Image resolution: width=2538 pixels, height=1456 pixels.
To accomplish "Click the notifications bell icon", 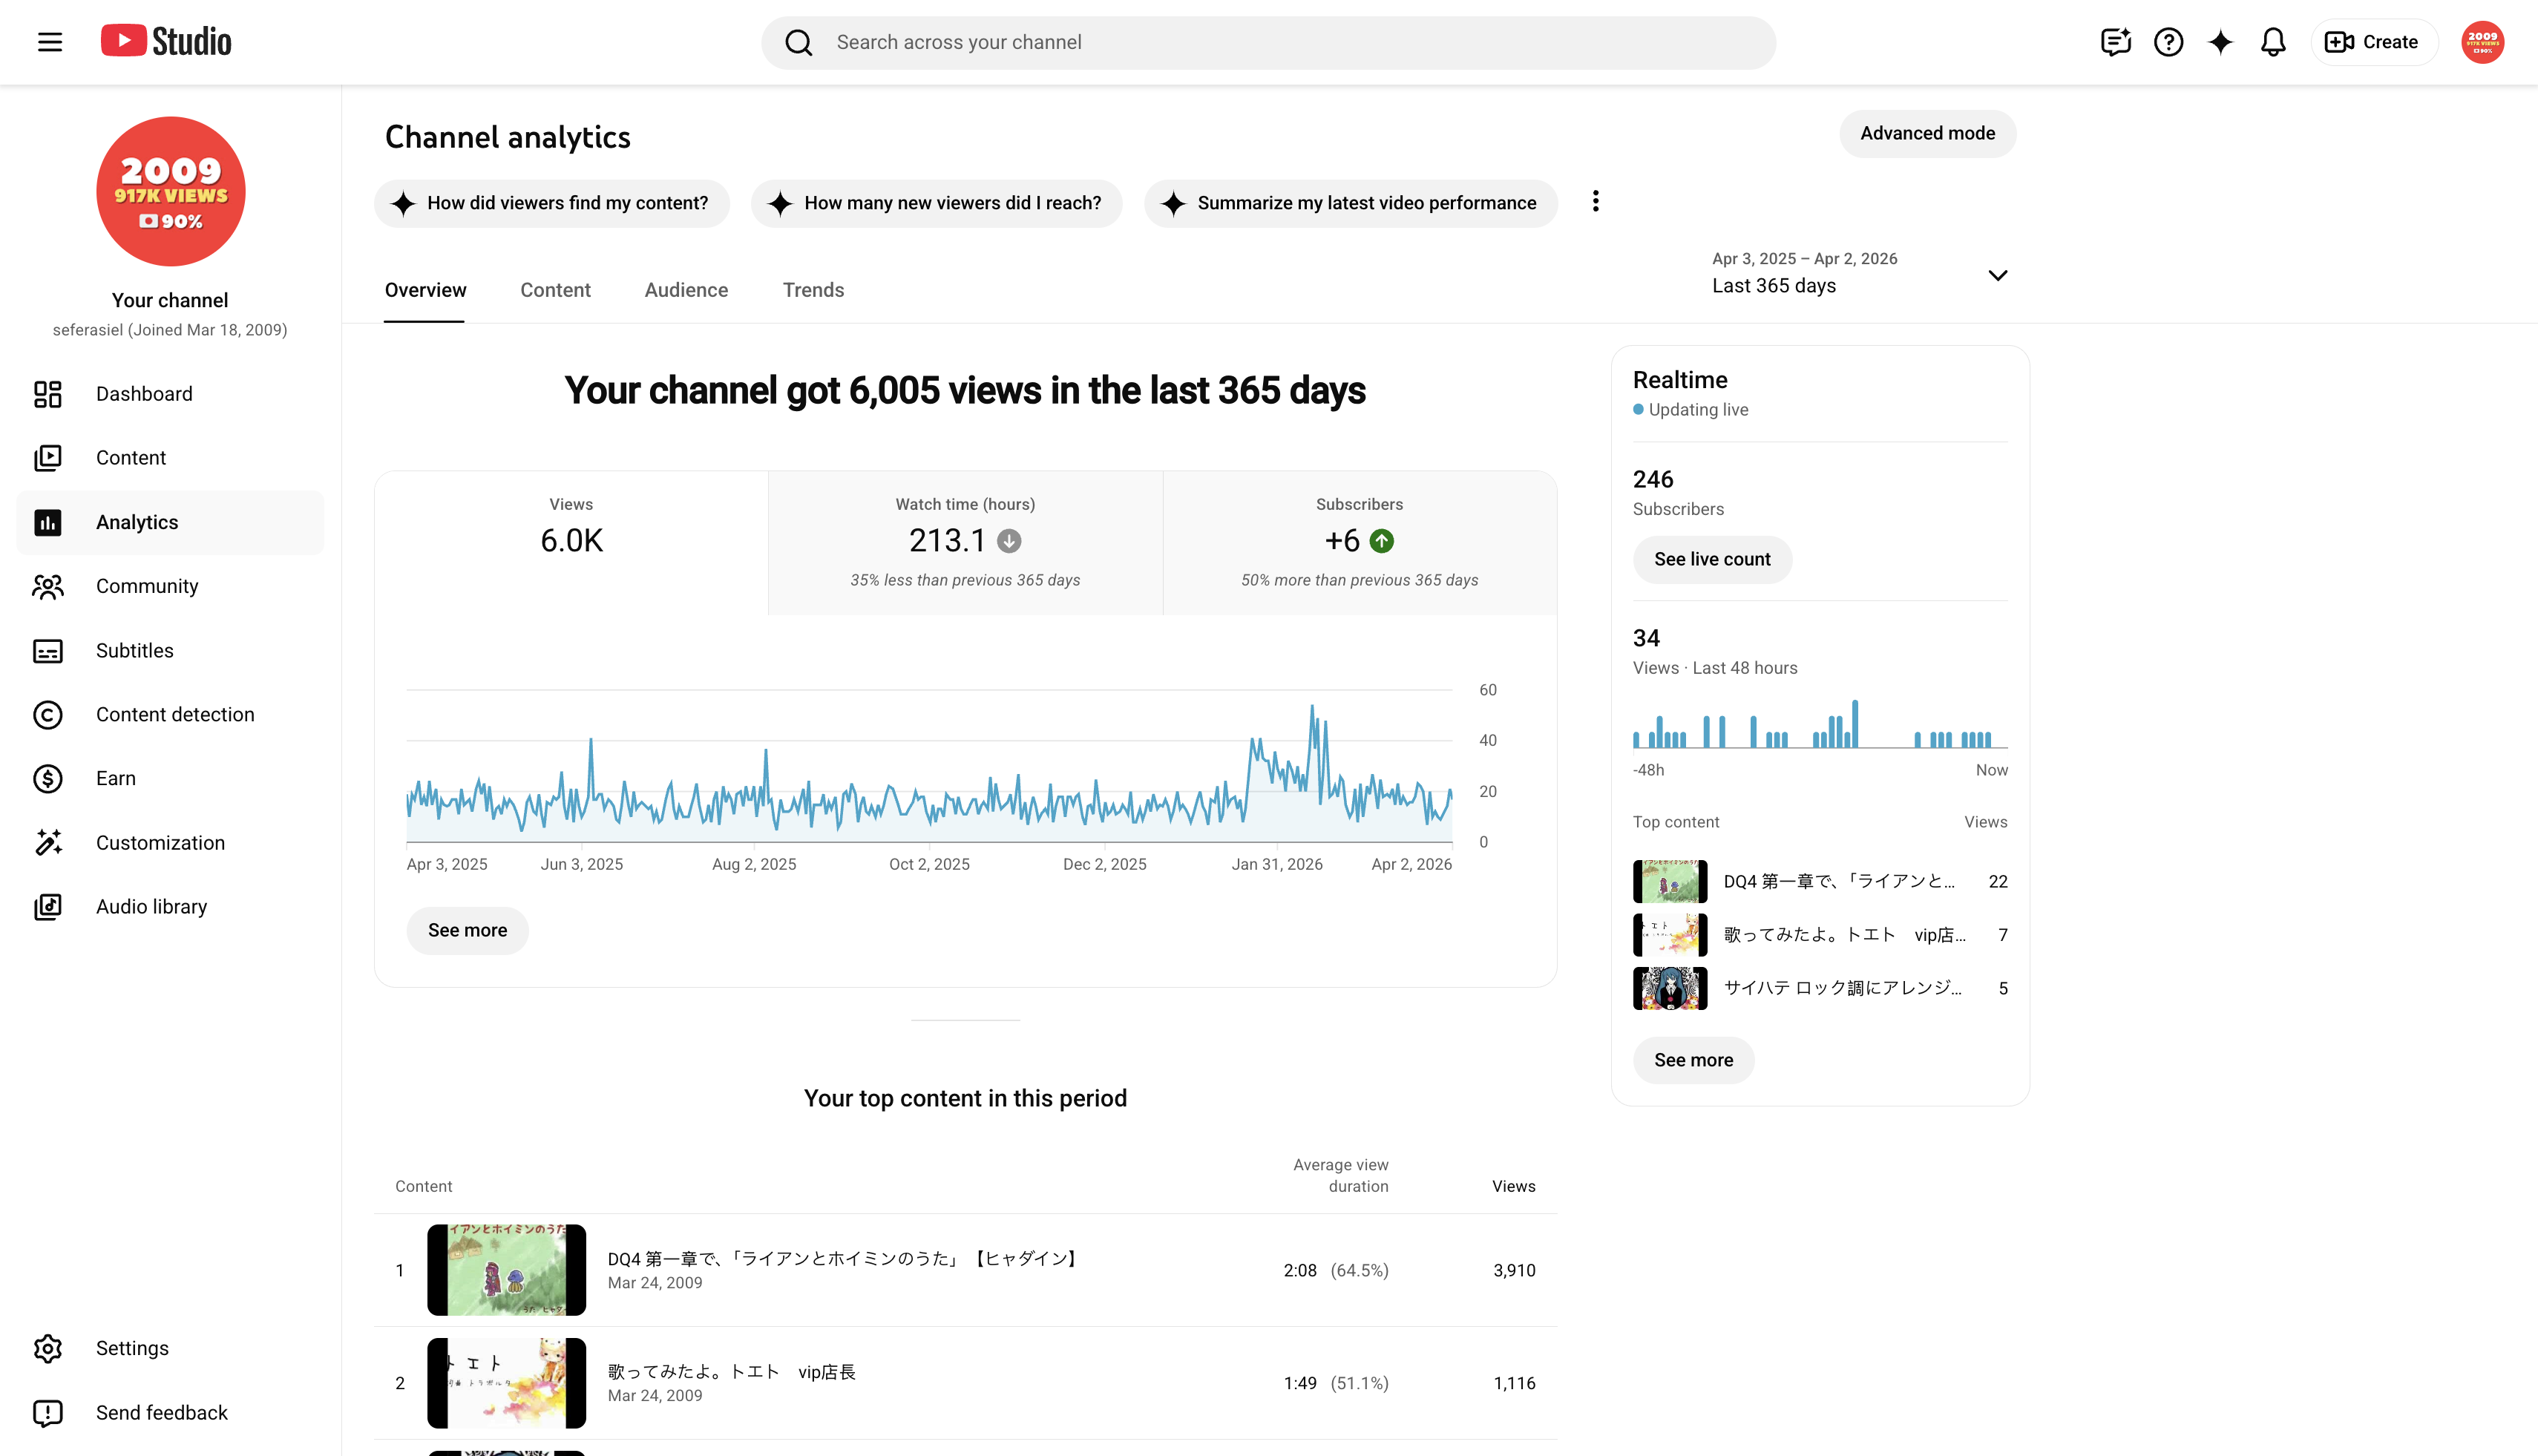I will pos(2273,42).
